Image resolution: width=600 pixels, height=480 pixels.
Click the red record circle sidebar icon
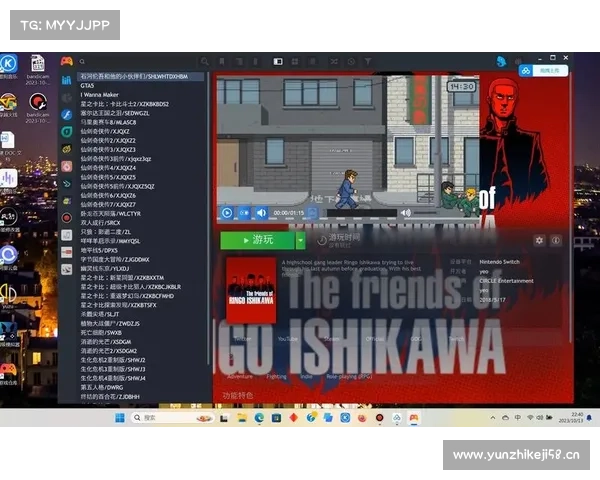pos(67,218)
